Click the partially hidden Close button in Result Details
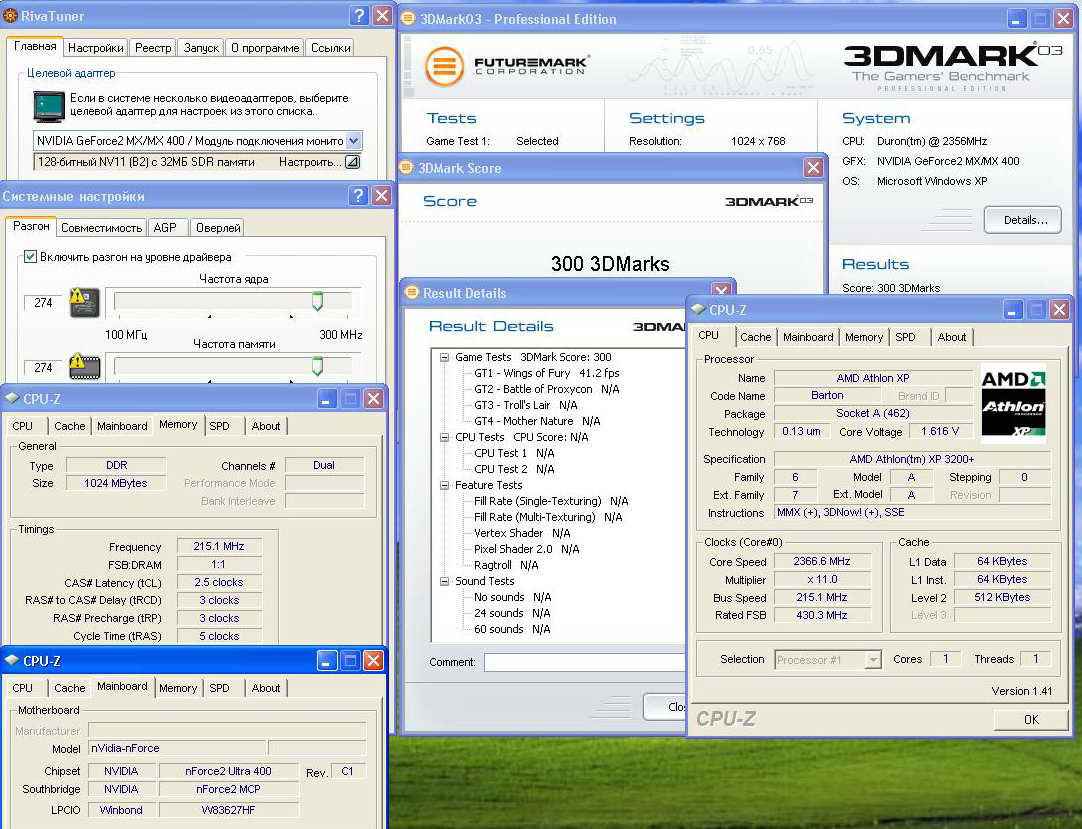This screenshot has width=1082, height=829. point(665,707)
